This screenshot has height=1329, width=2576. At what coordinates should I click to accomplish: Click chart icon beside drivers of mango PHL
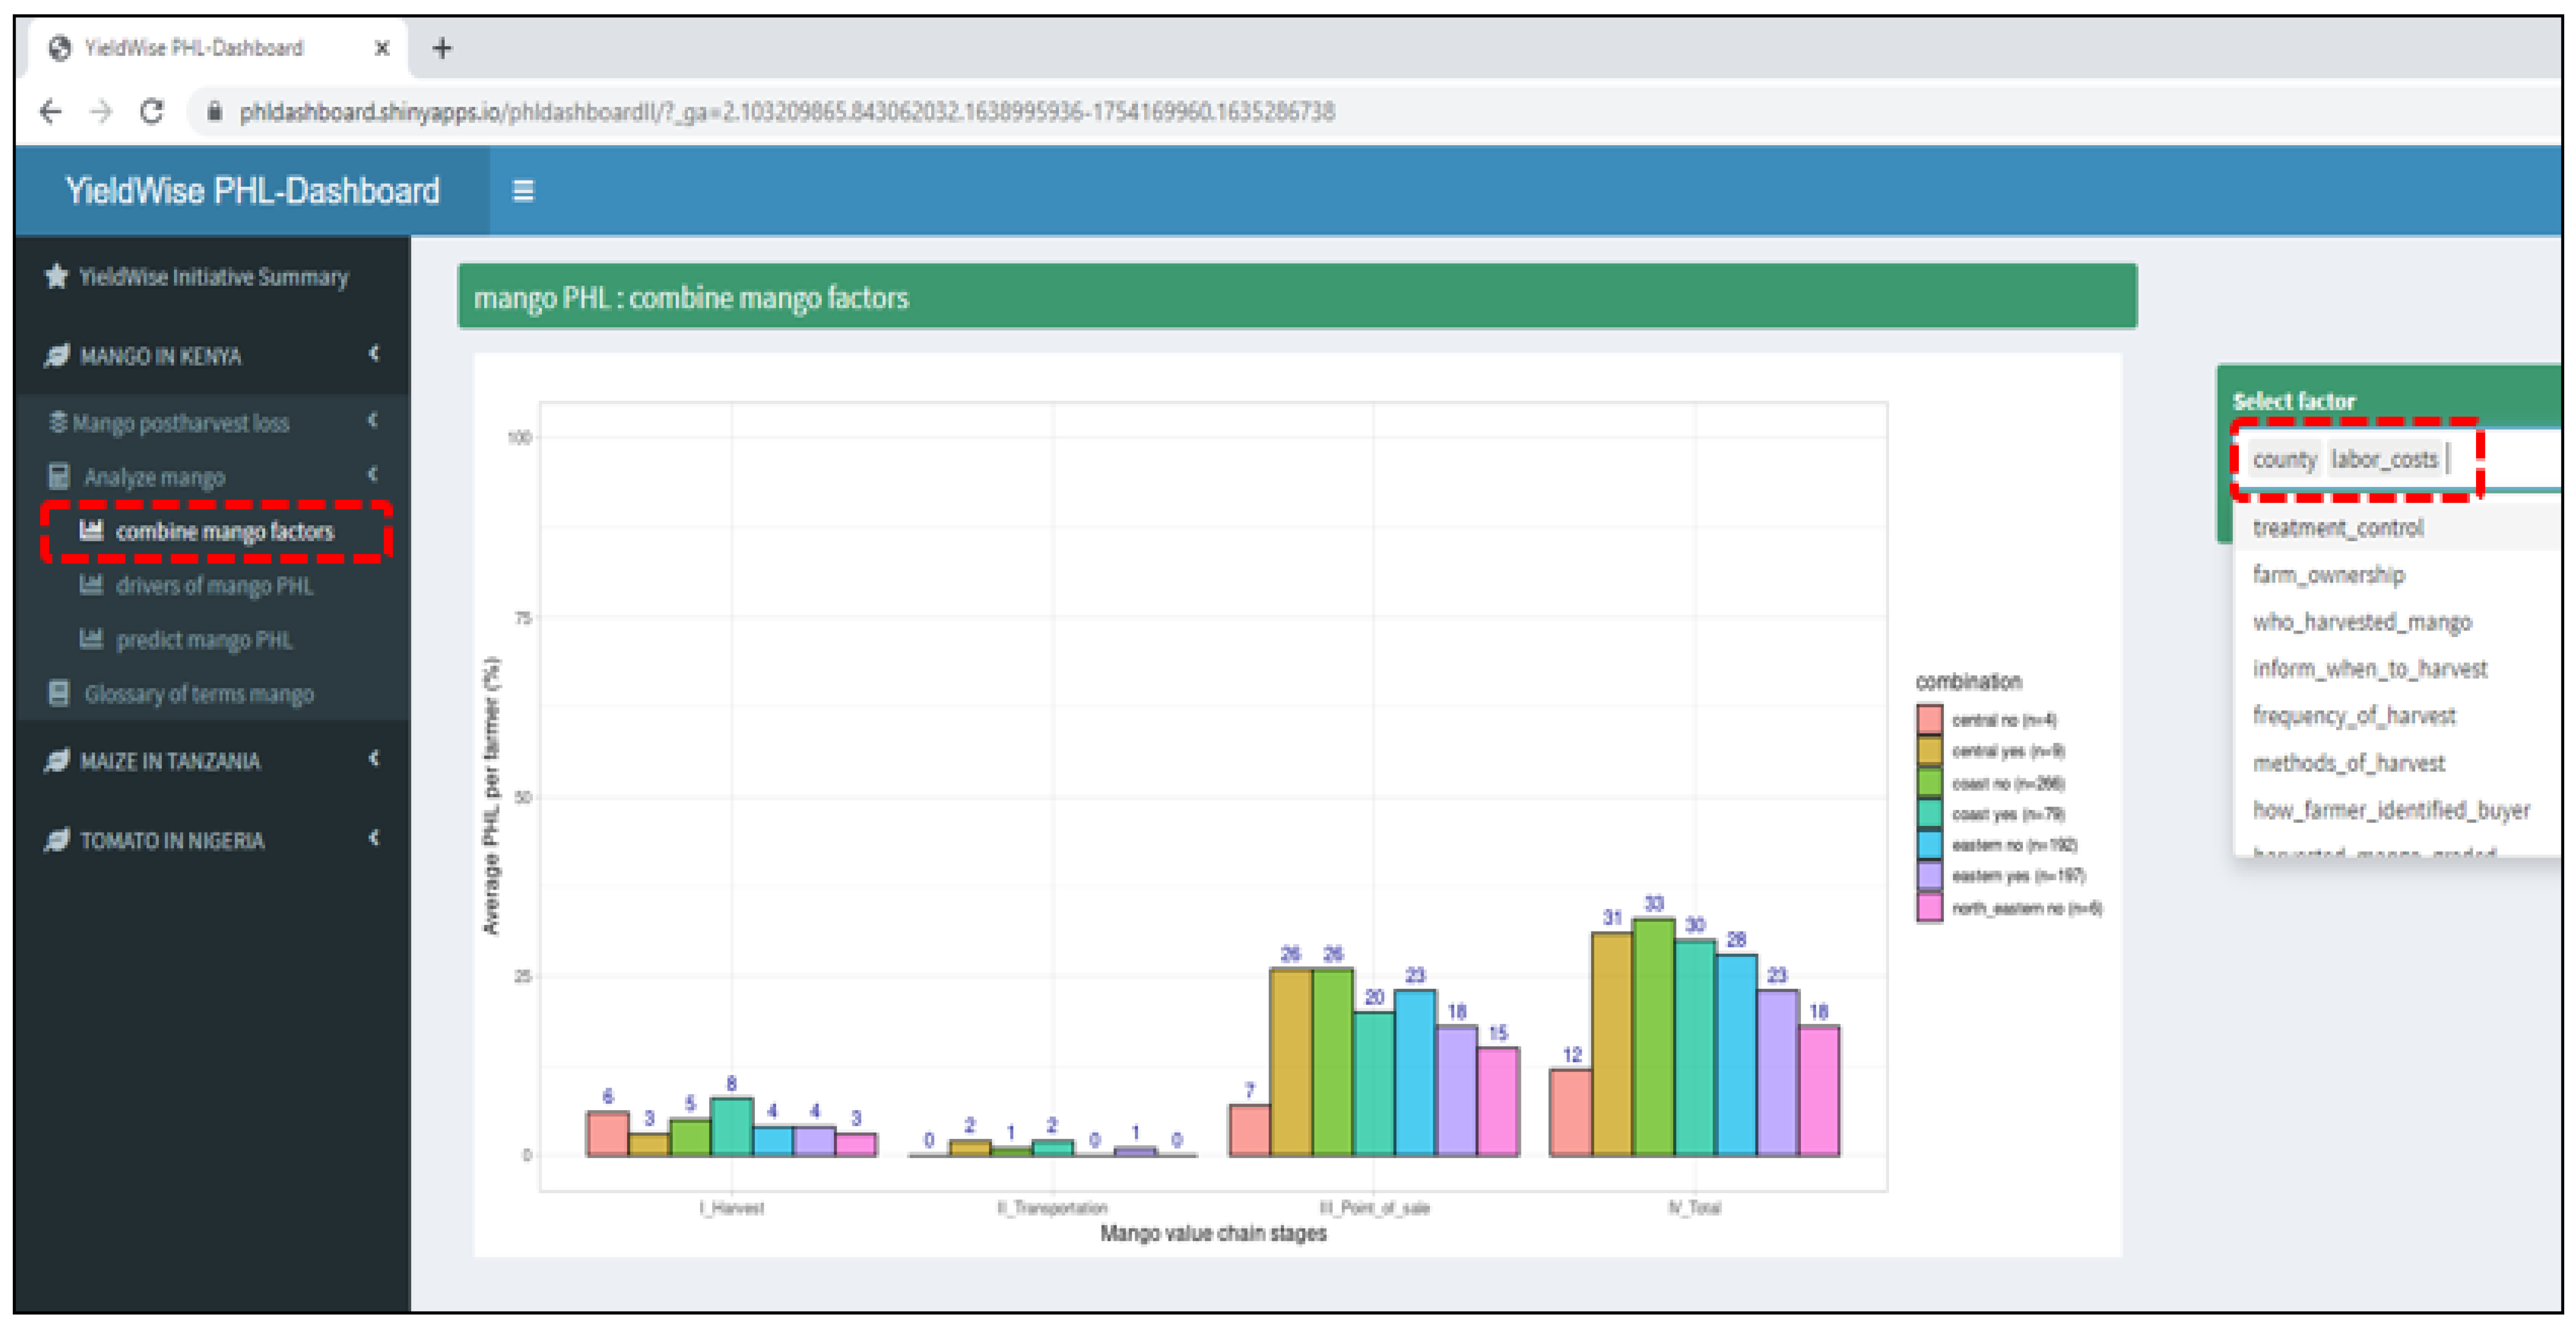pos(91,585)
